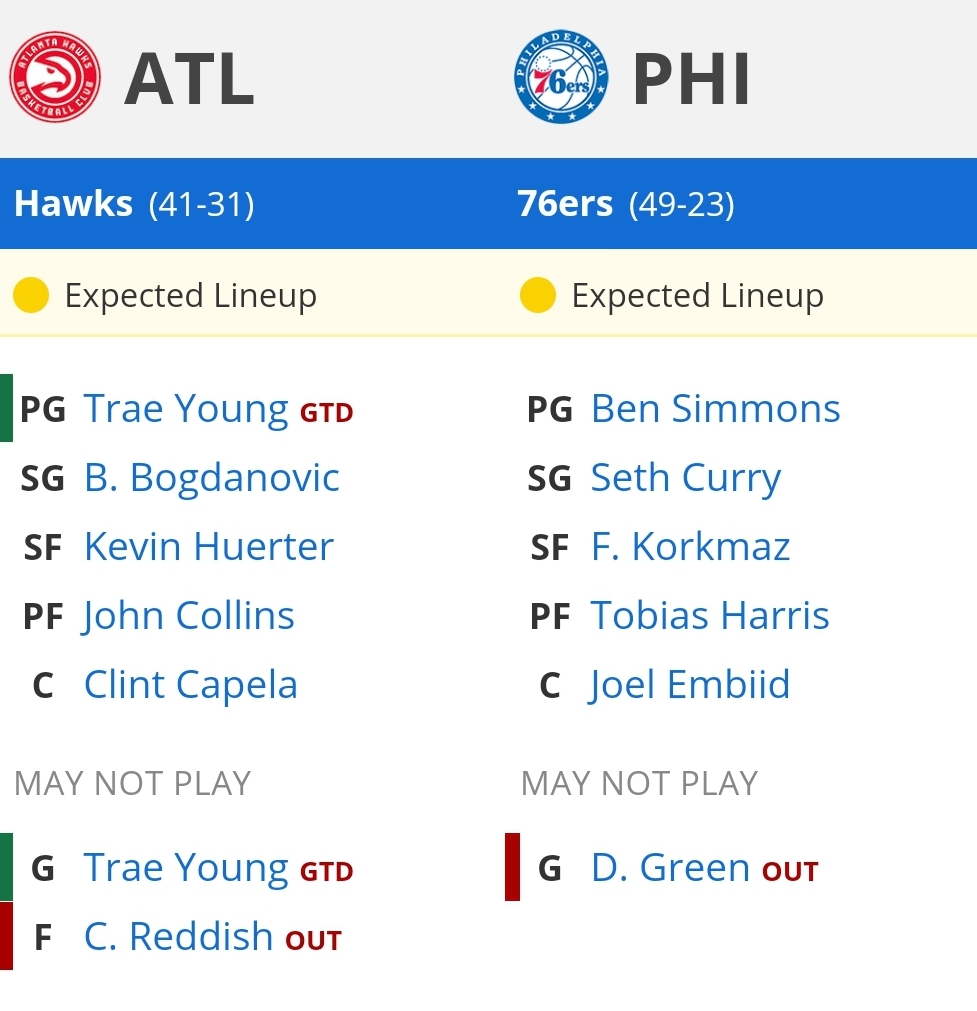The image size is (977, 1011).
Task: Open D. Green under May Not Play
Action: [x=671, y=868]
